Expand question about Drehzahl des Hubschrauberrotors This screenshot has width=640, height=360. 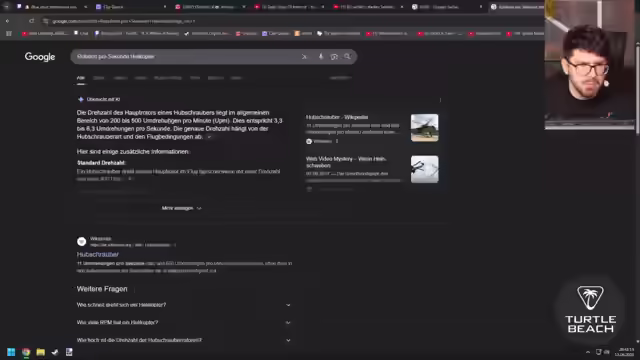(x=184, y=340)
